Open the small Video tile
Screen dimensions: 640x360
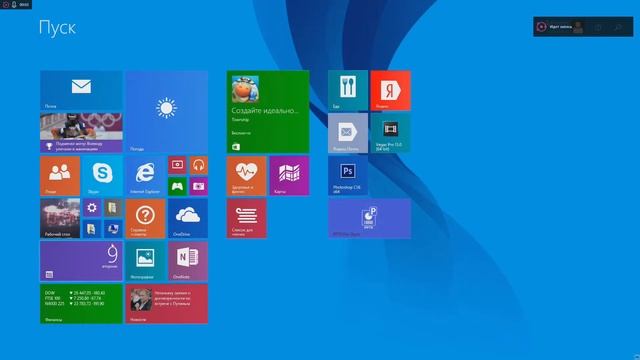click(x=177, y=165)
